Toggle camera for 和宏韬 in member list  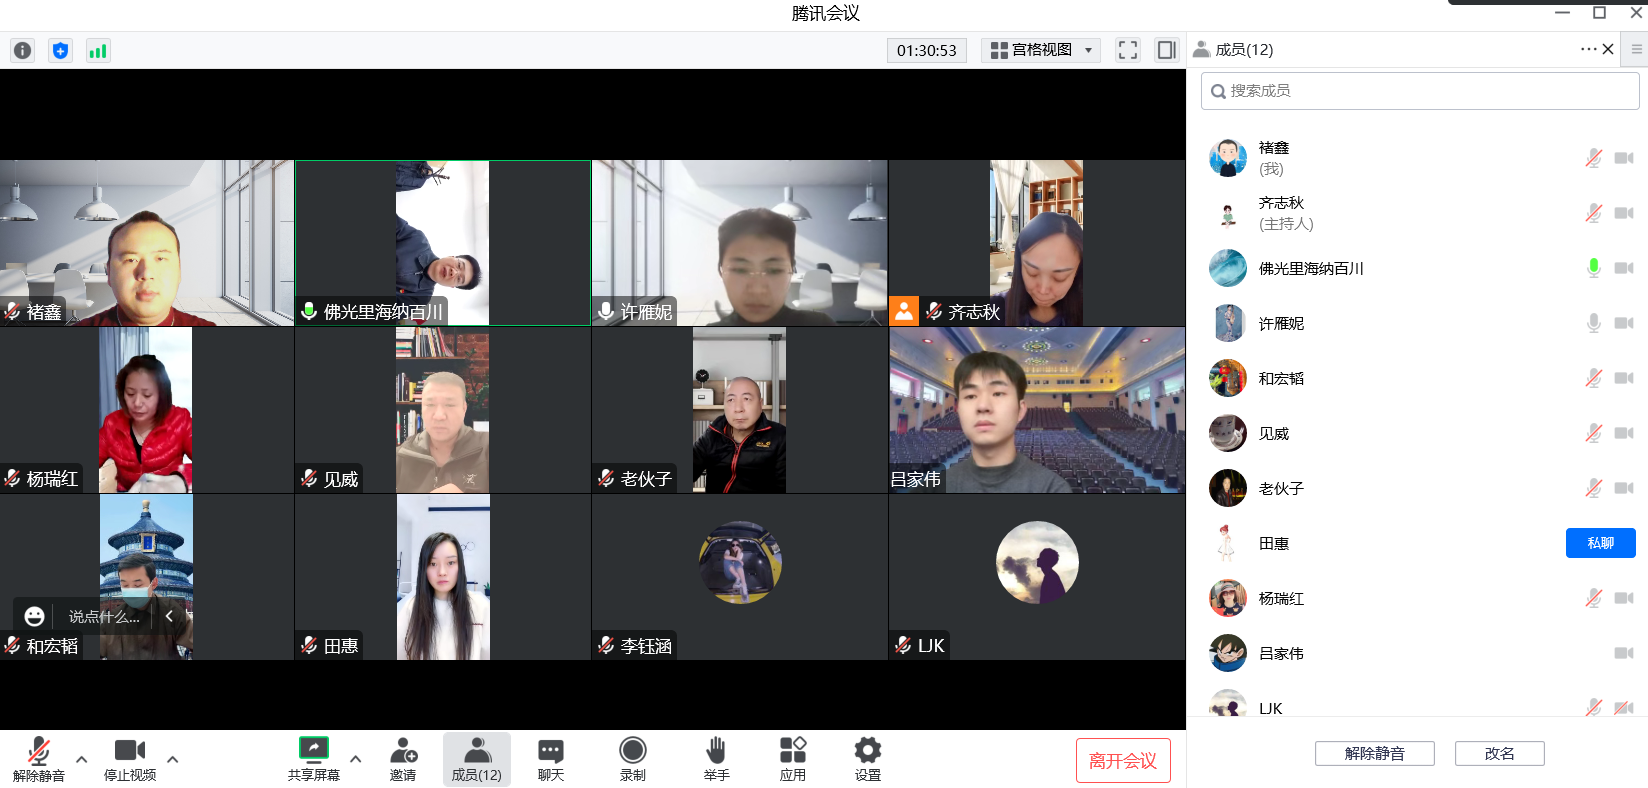1624,378
